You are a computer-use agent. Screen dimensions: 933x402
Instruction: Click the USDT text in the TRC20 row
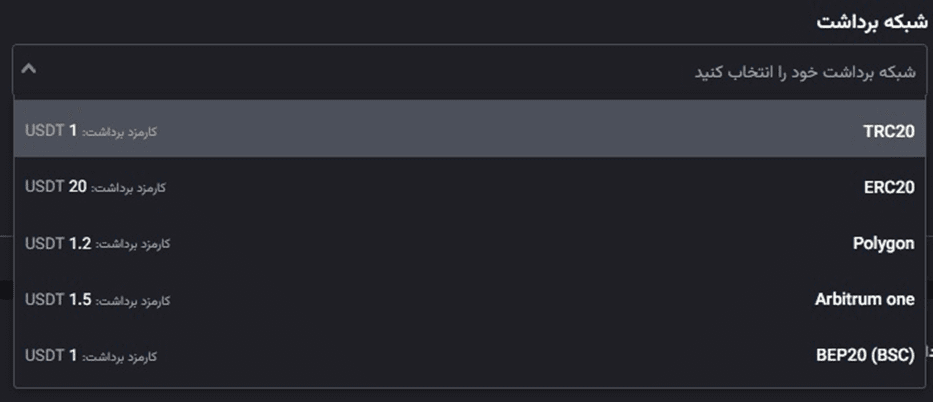pyautogui.click(x=44, y=131)
